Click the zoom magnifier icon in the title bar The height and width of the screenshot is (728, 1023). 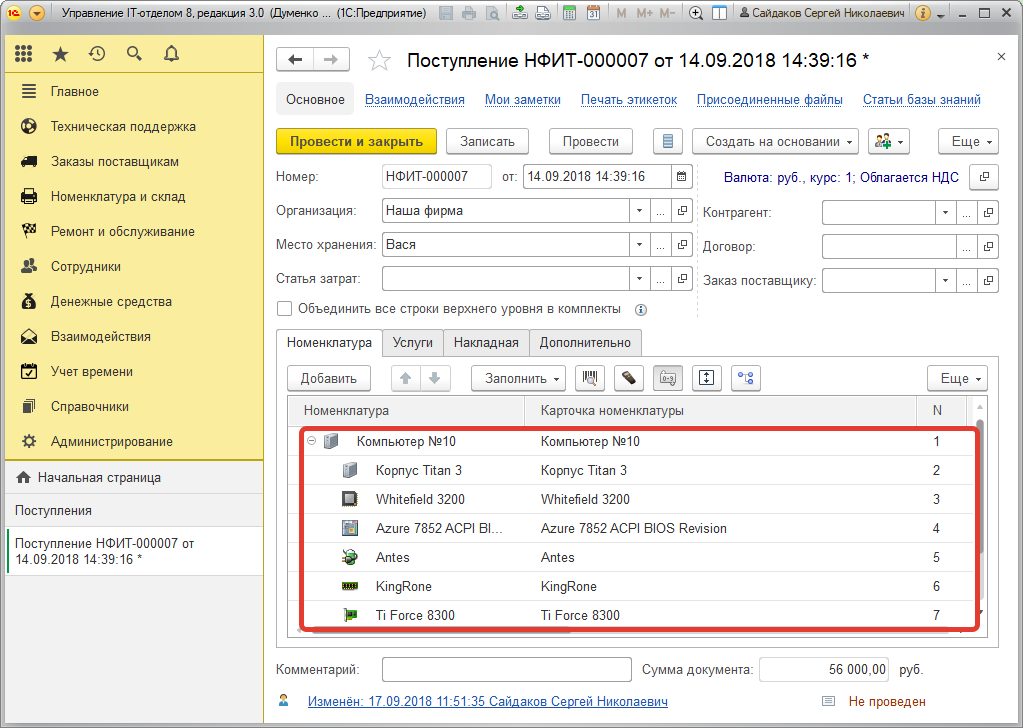(696, 12)
